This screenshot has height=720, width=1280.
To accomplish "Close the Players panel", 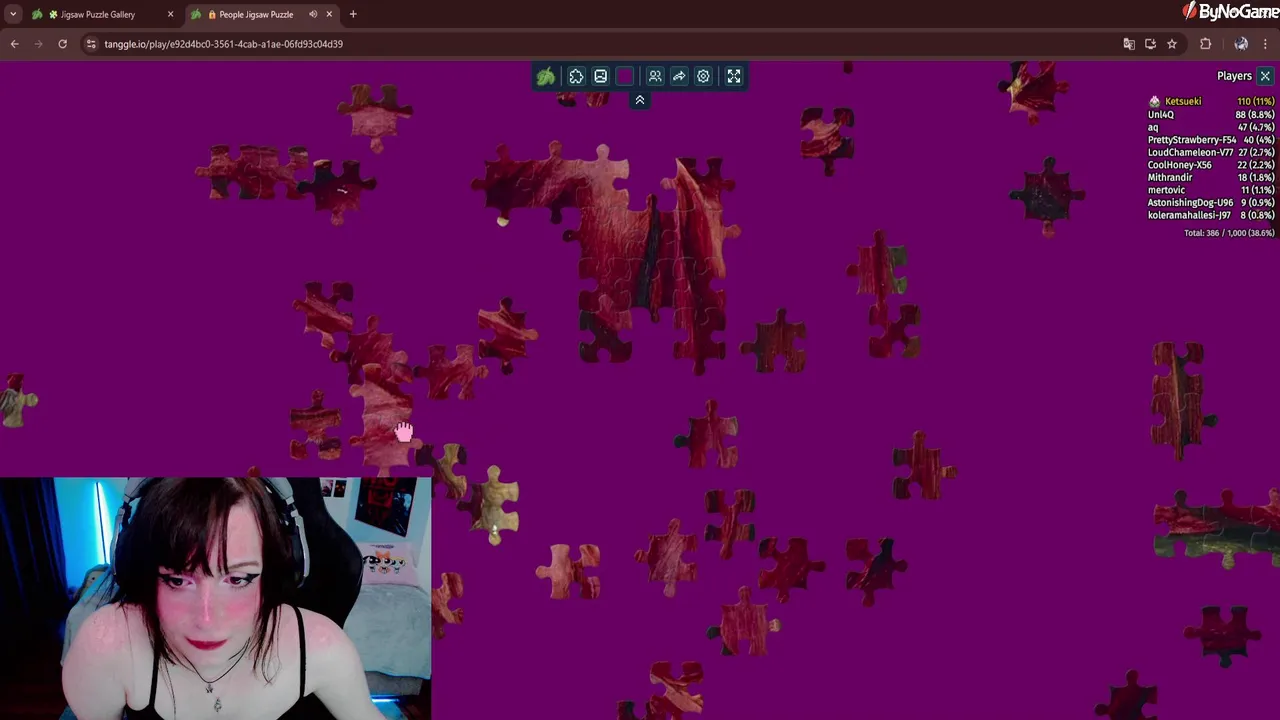I will pyautogui.click(x=1265, y=76).
